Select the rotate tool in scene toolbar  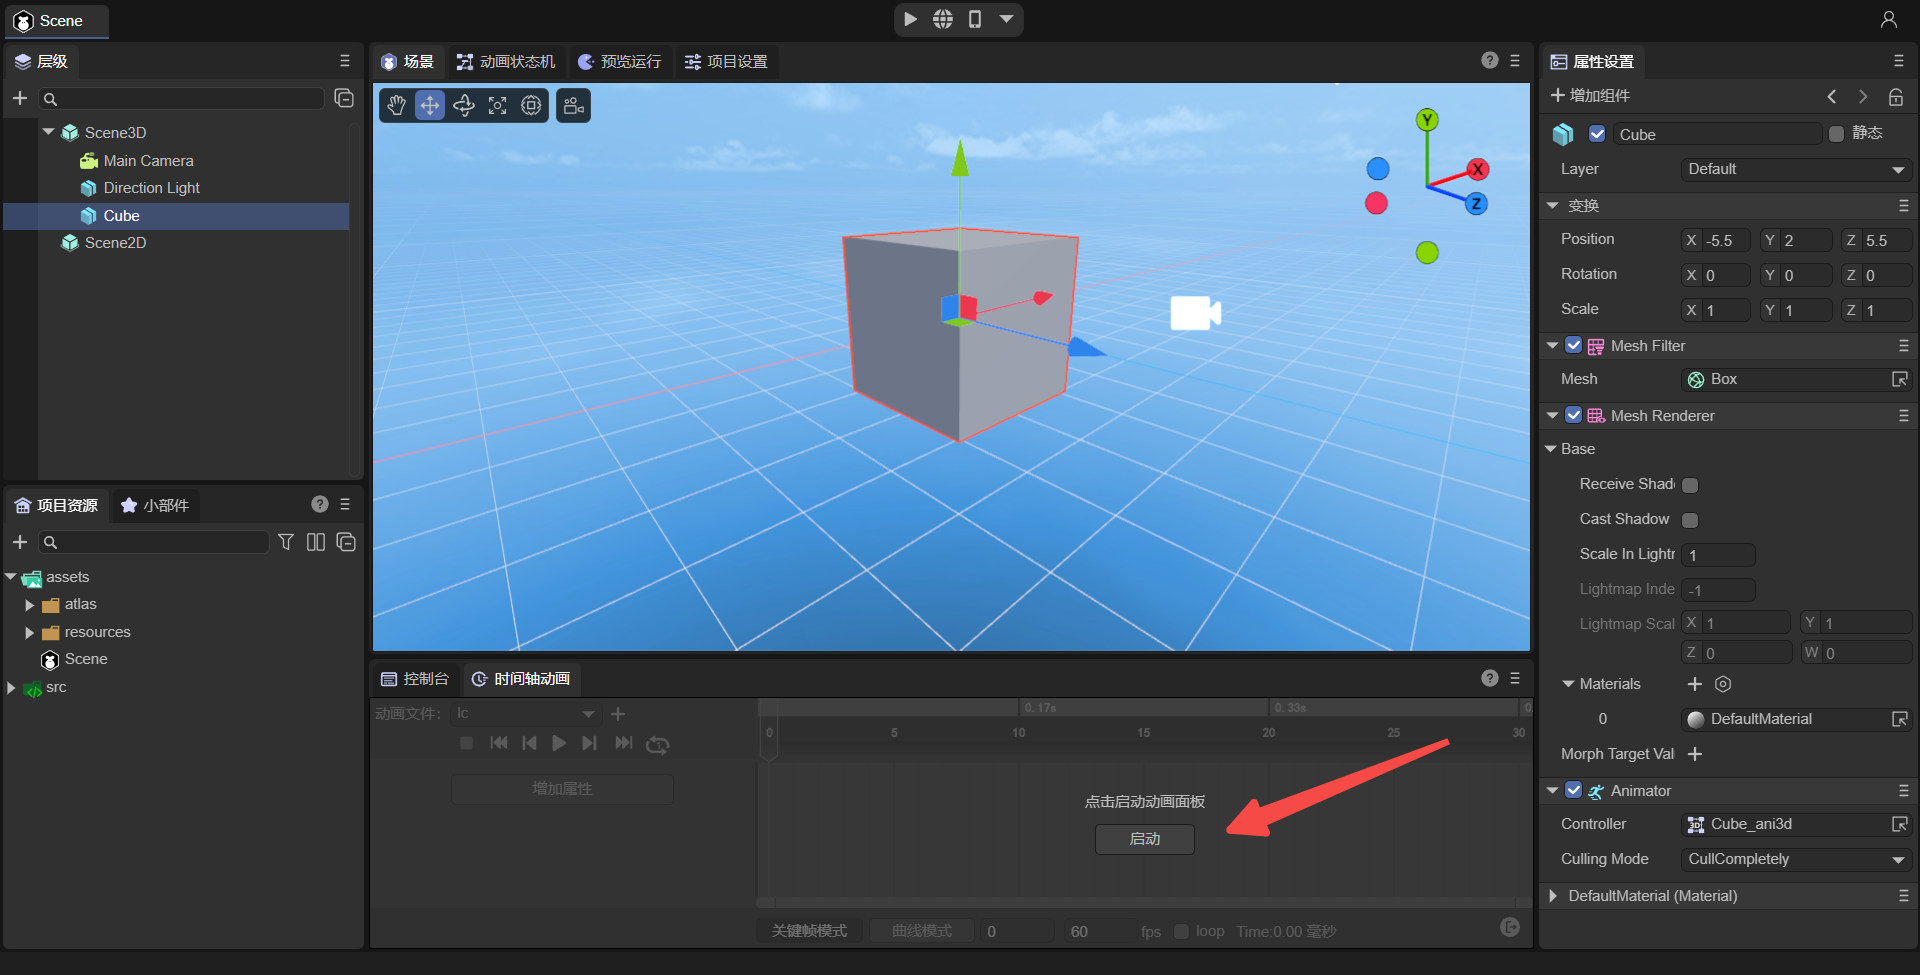tap(464, 106)
